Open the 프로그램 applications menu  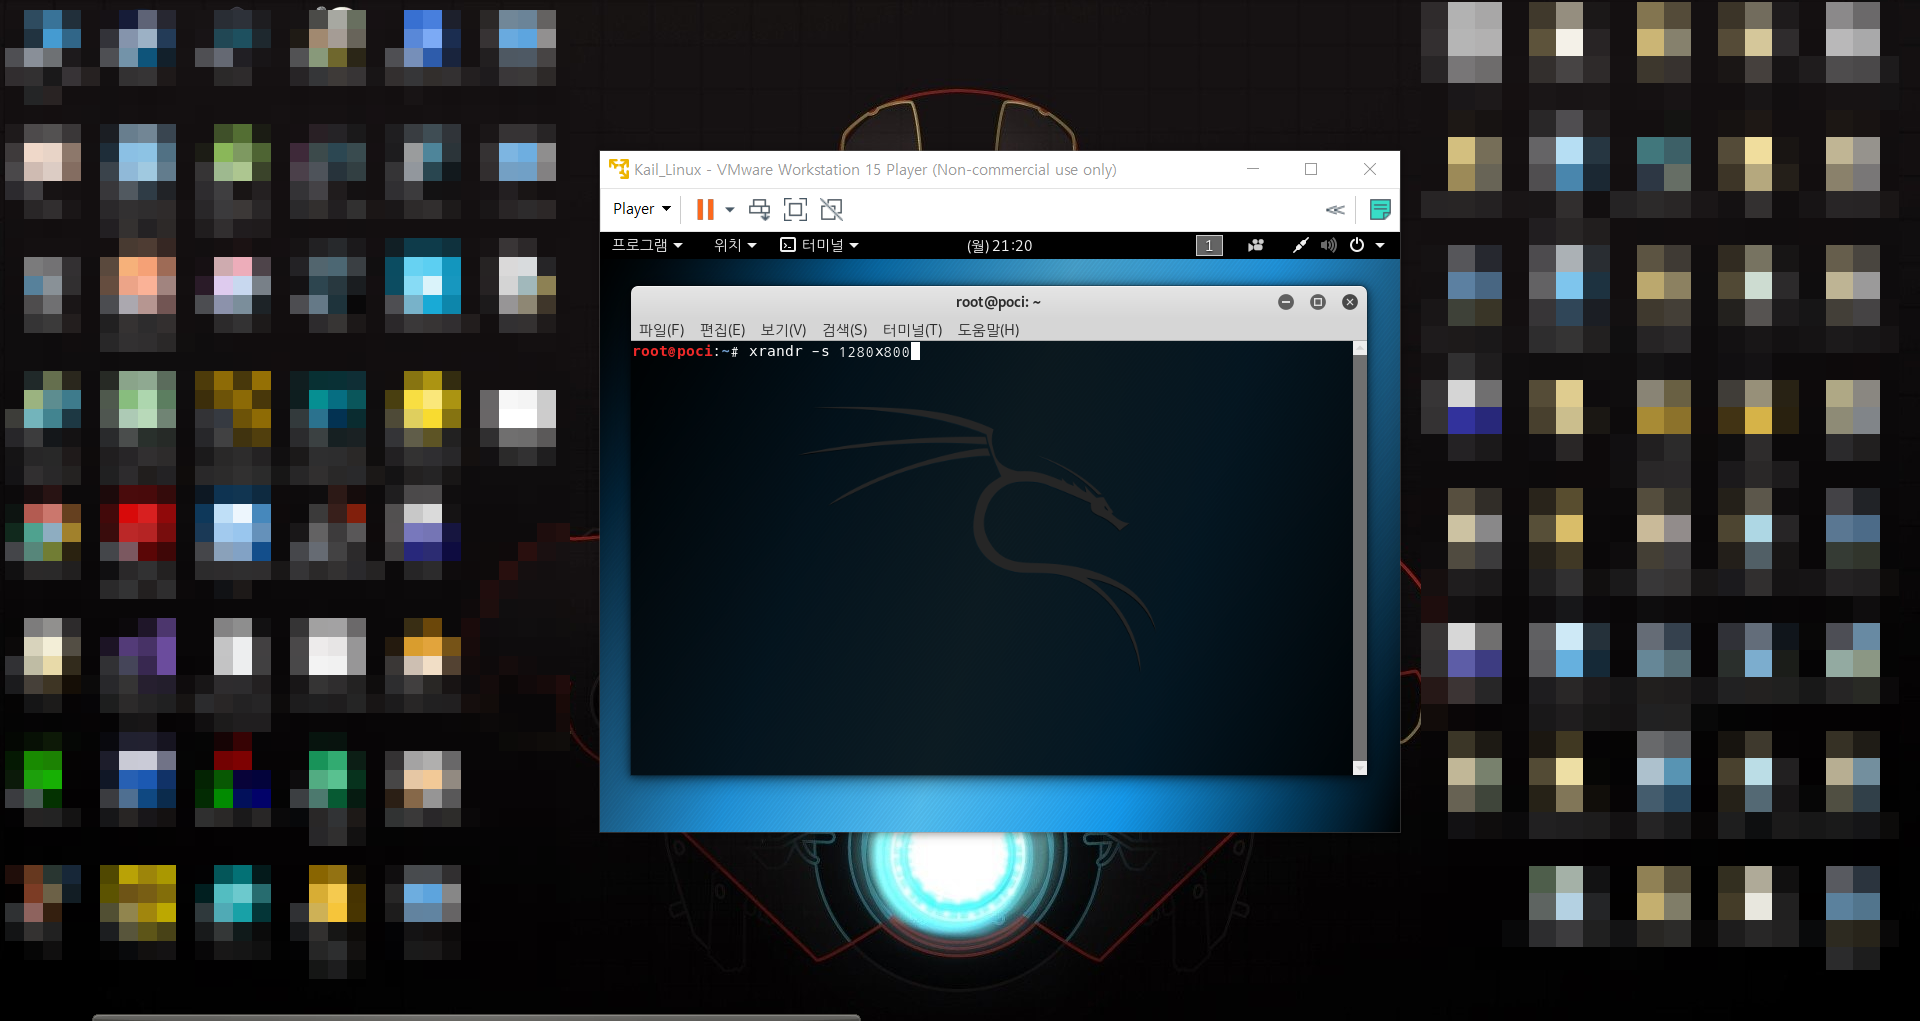click(647, 245)
